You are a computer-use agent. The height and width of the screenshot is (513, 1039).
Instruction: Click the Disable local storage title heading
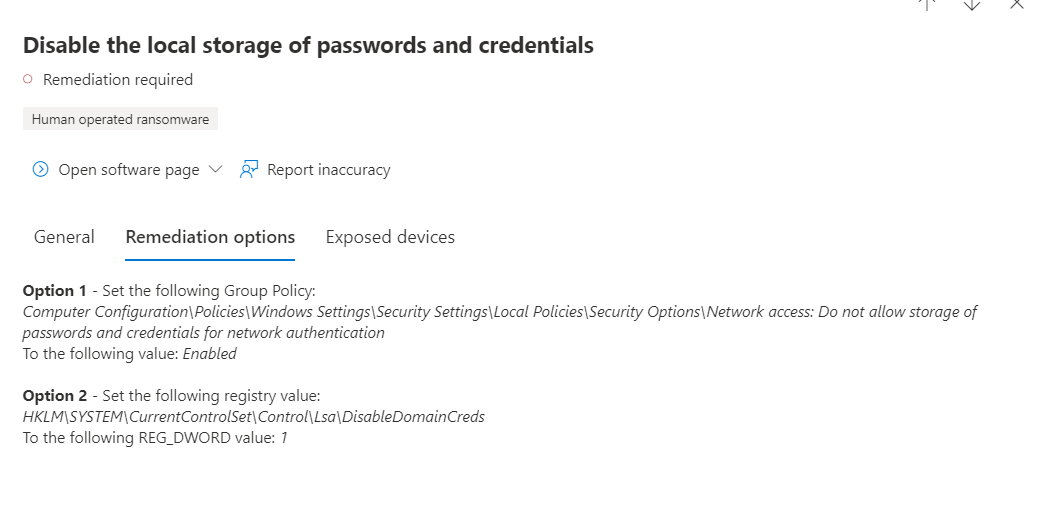click(308, 45)
